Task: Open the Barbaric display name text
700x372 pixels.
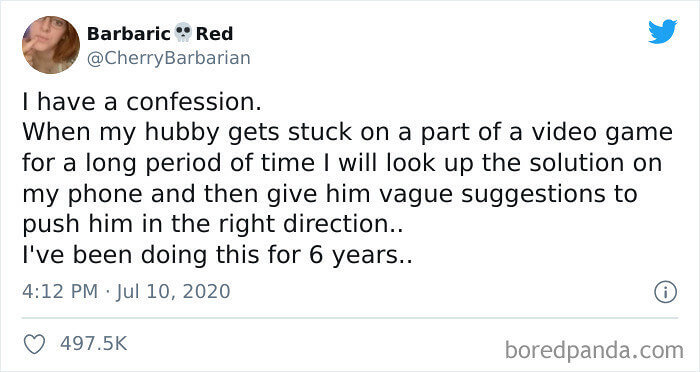Action: pos(129,33)
